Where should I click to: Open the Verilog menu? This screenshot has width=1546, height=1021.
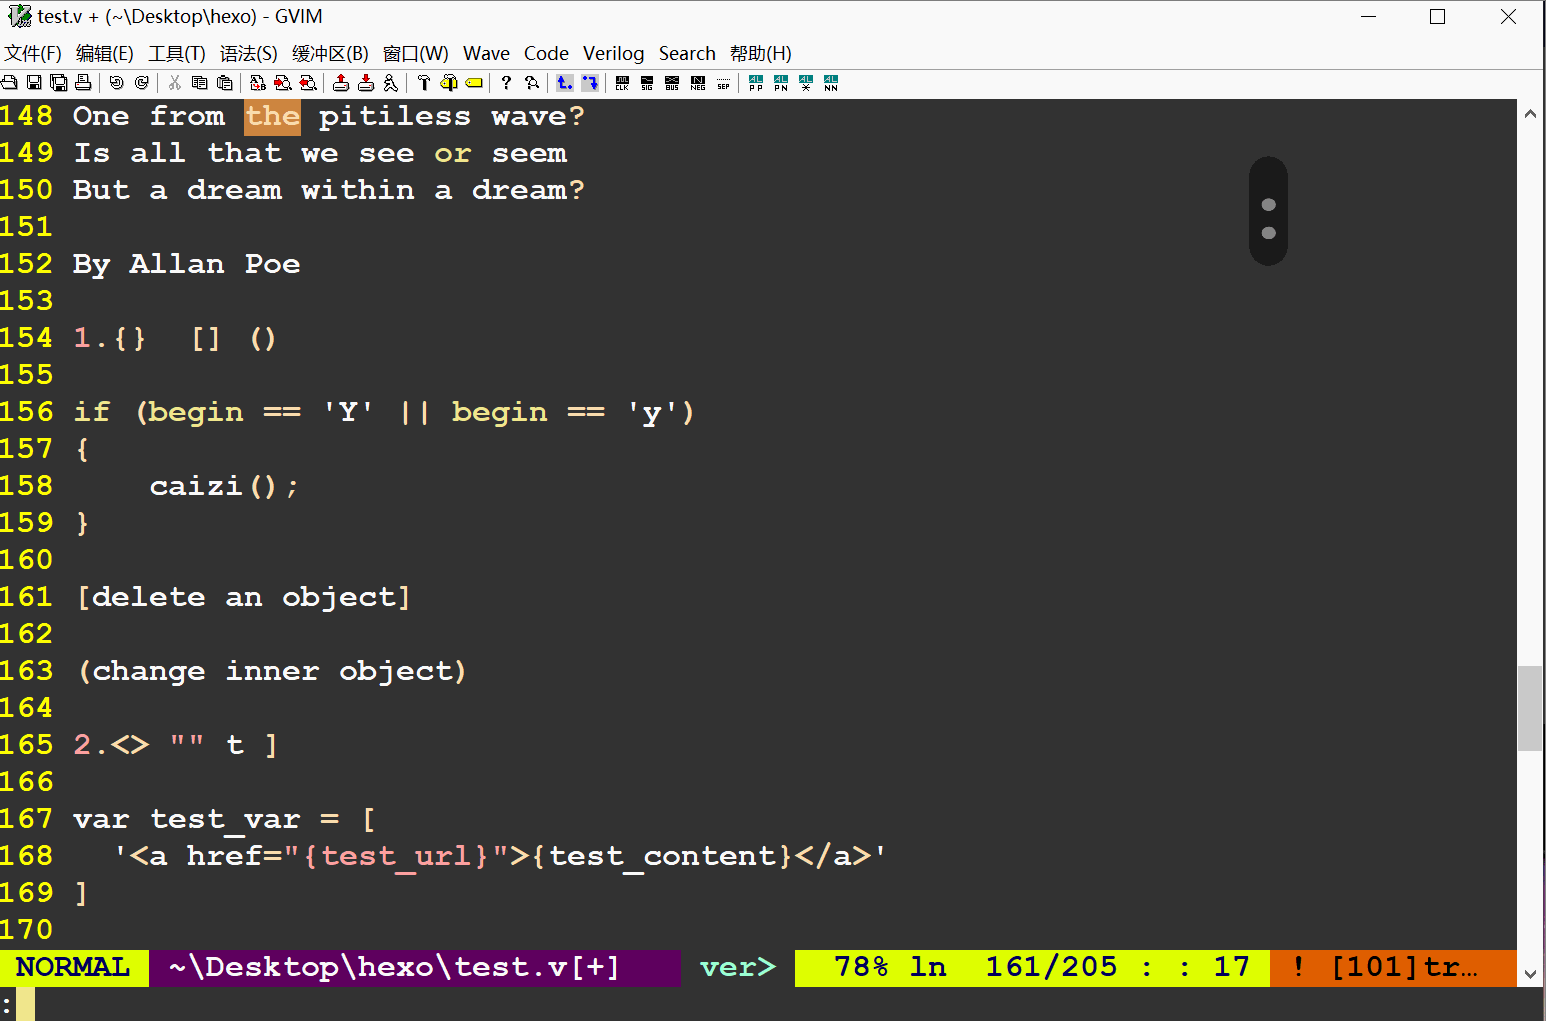(613, 53)
